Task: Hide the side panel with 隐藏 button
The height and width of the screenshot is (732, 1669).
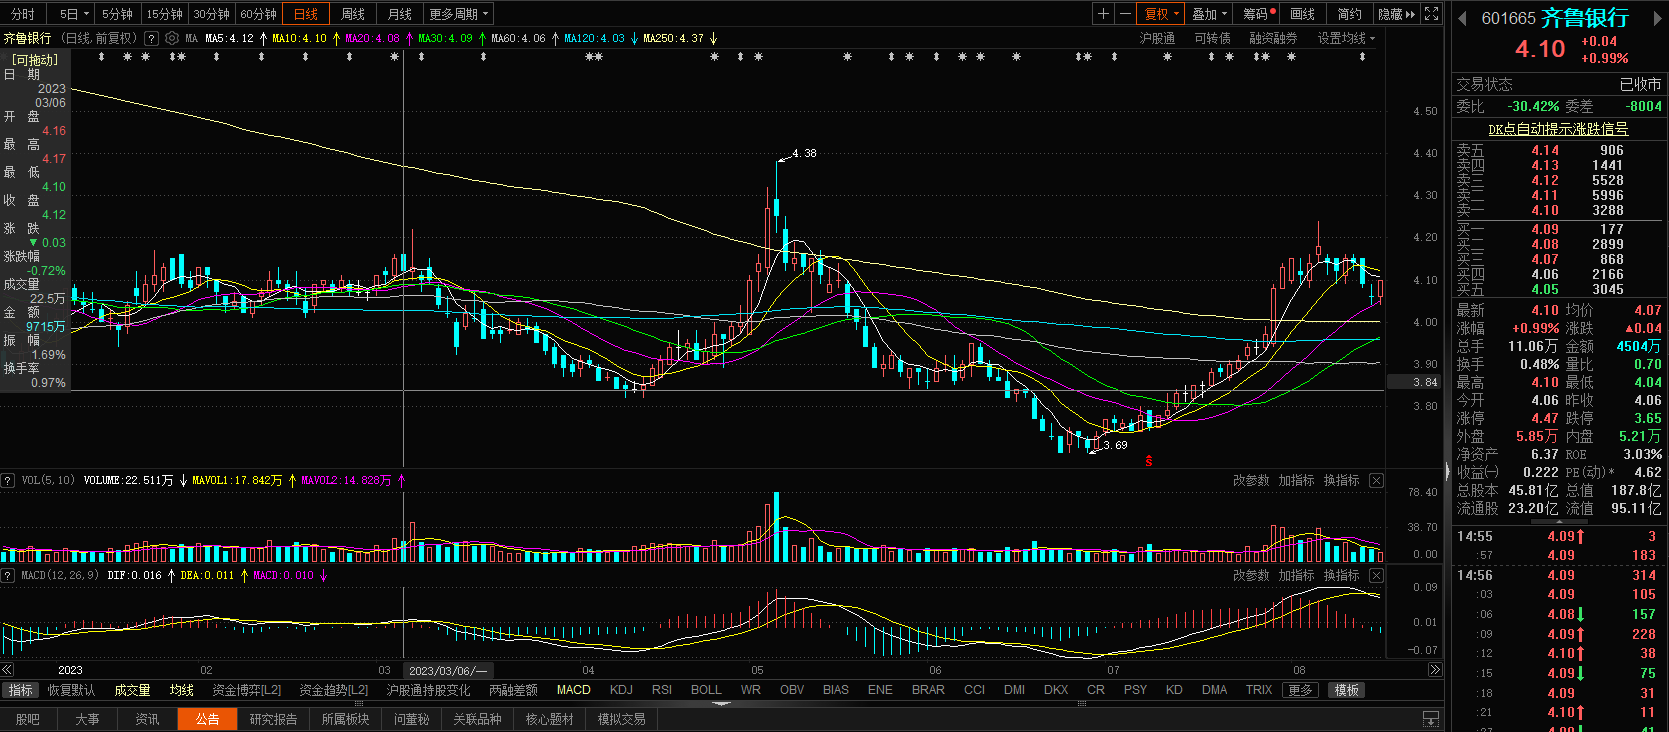Action: click(x=1396, y=14)
